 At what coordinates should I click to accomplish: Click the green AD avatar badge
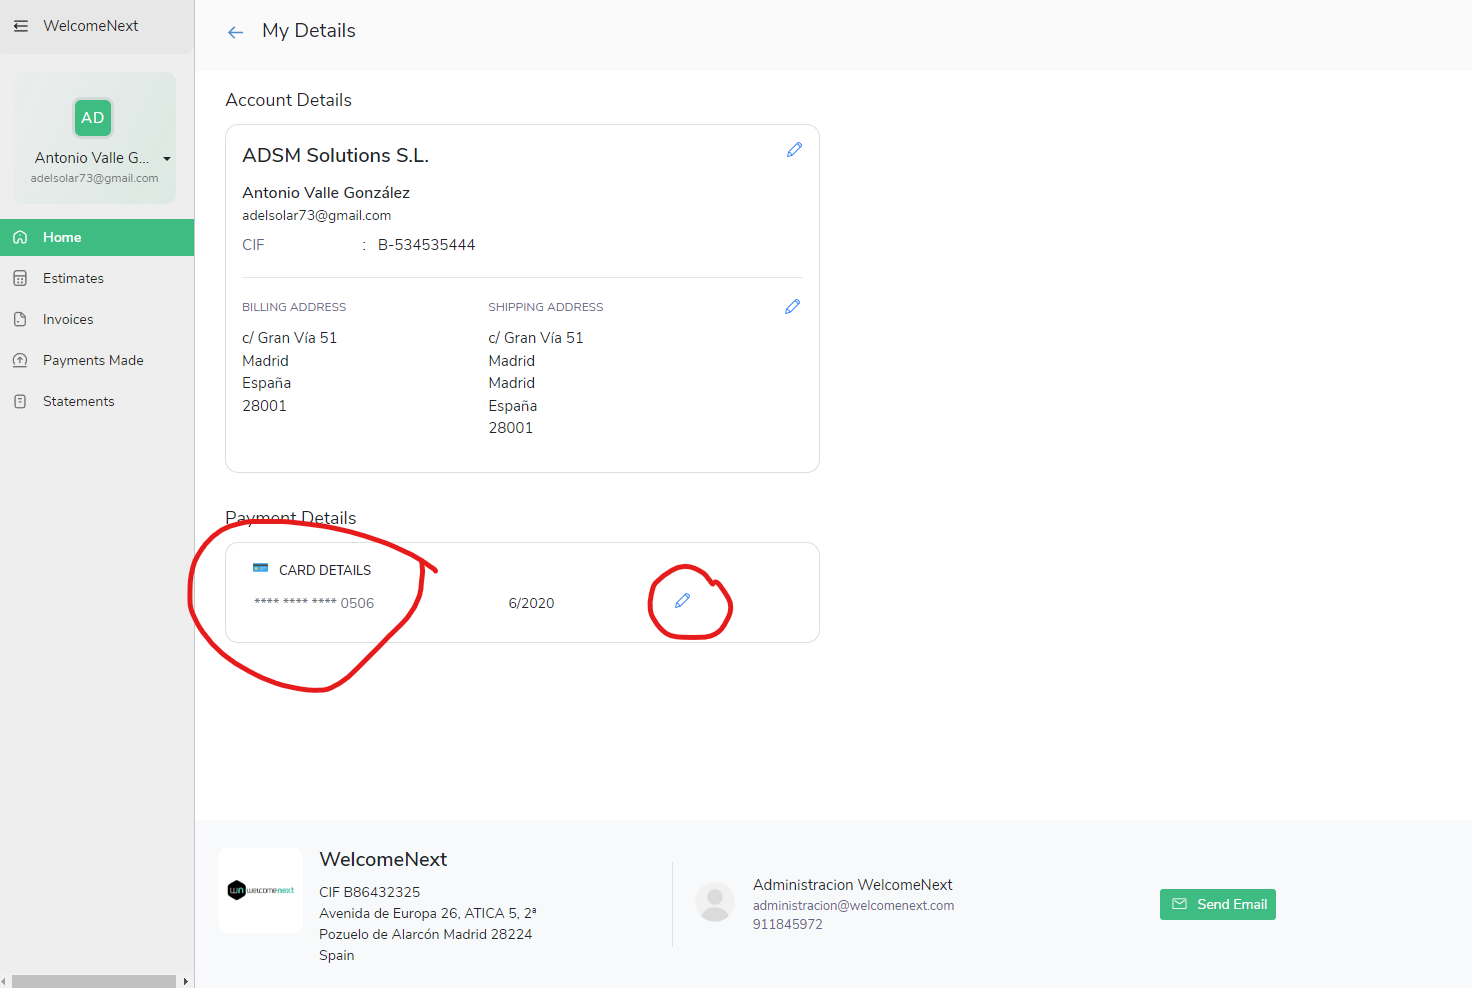pos(93,118)
